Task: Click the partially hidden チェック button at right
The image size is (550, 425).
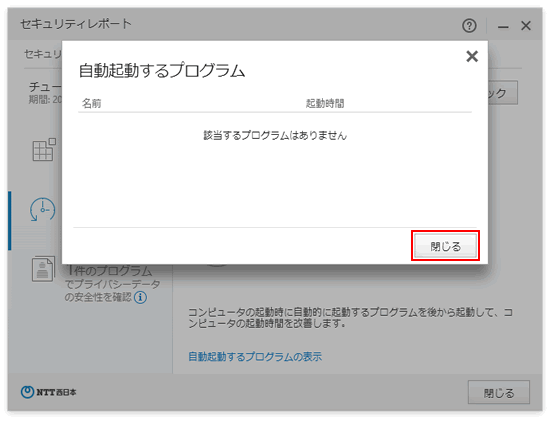Action: (x=502, y=93)
